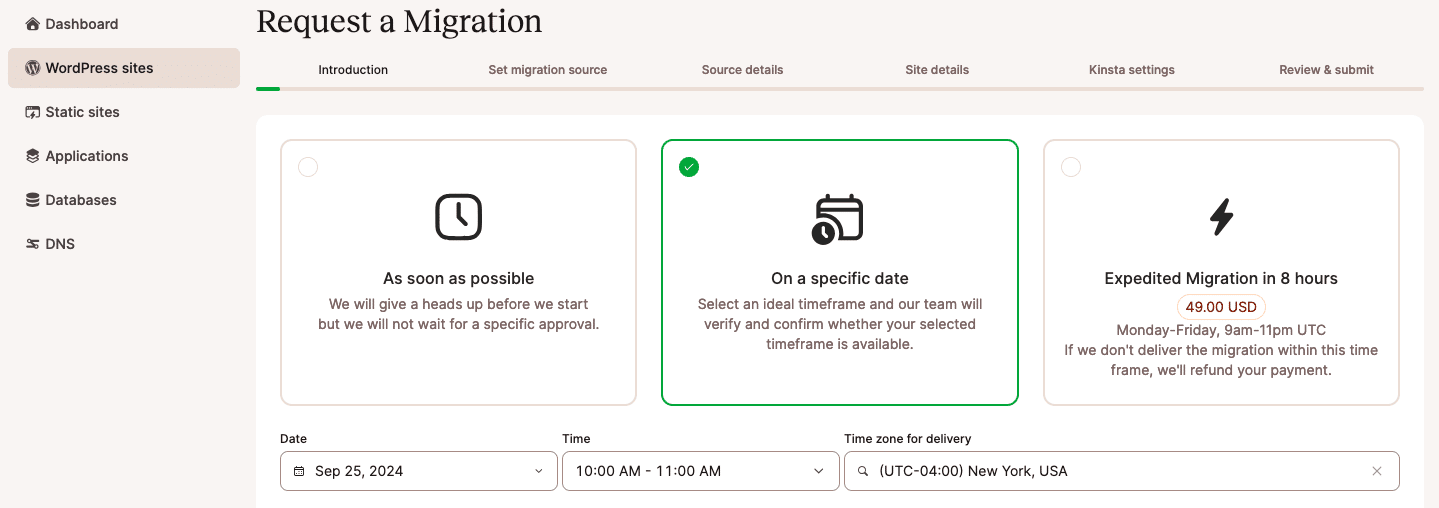Clear the New York time zone selection

click(x=1377, y=471)
